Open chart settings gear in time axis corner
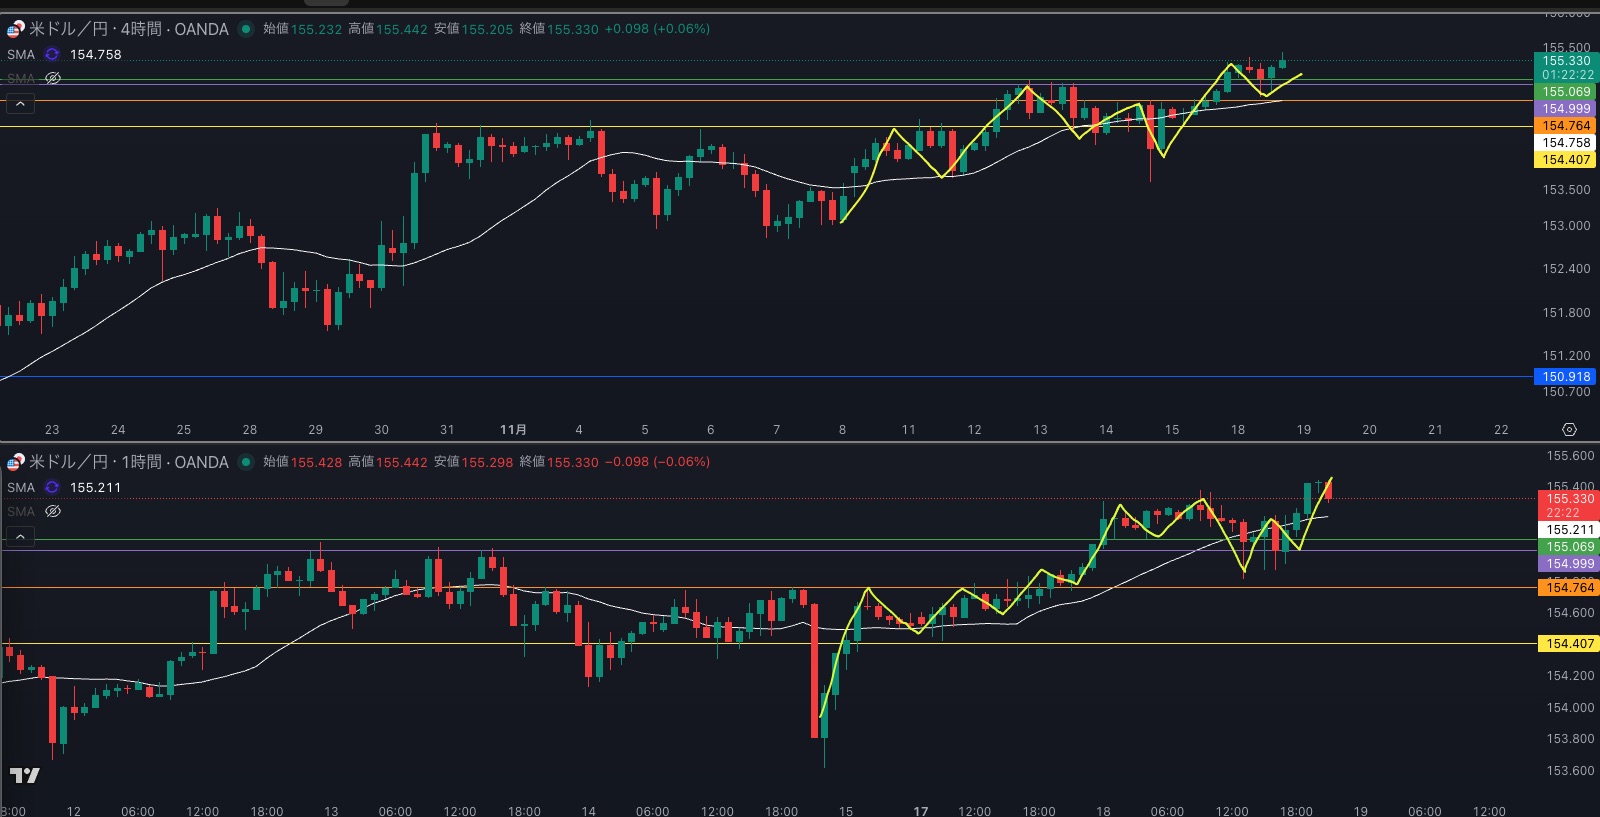This screenshot has height=817, width=1600. [x=1569, y=429]
